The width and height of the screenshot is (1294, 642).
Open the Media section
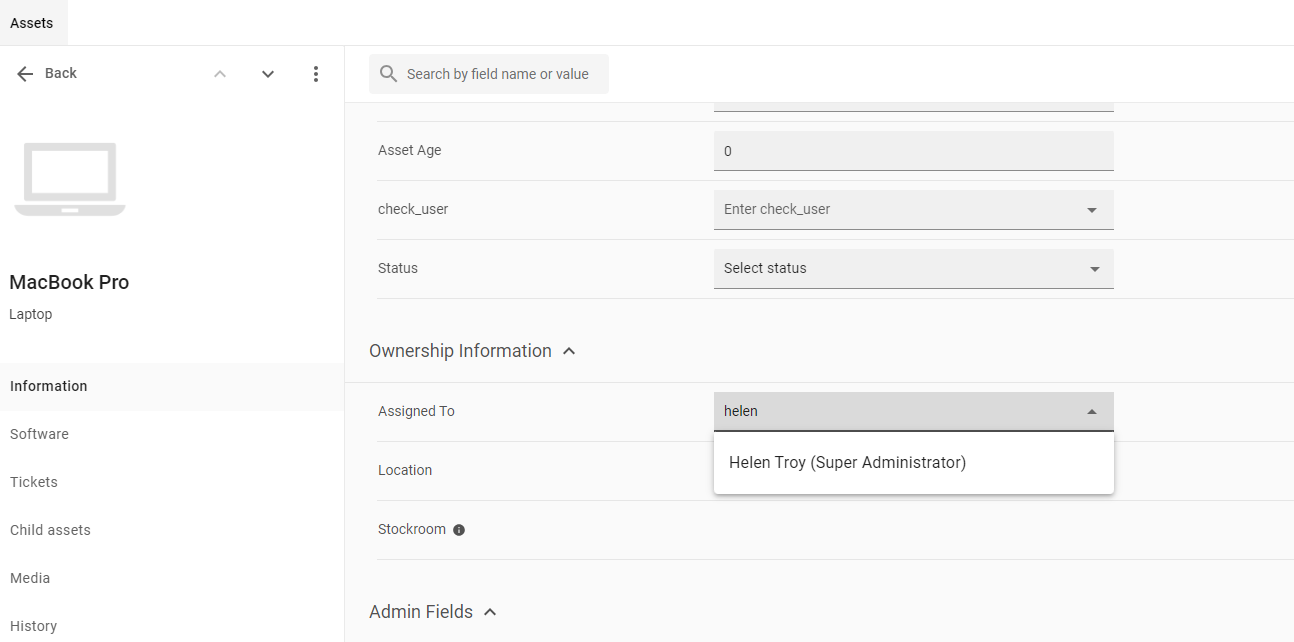click(30, 578)
